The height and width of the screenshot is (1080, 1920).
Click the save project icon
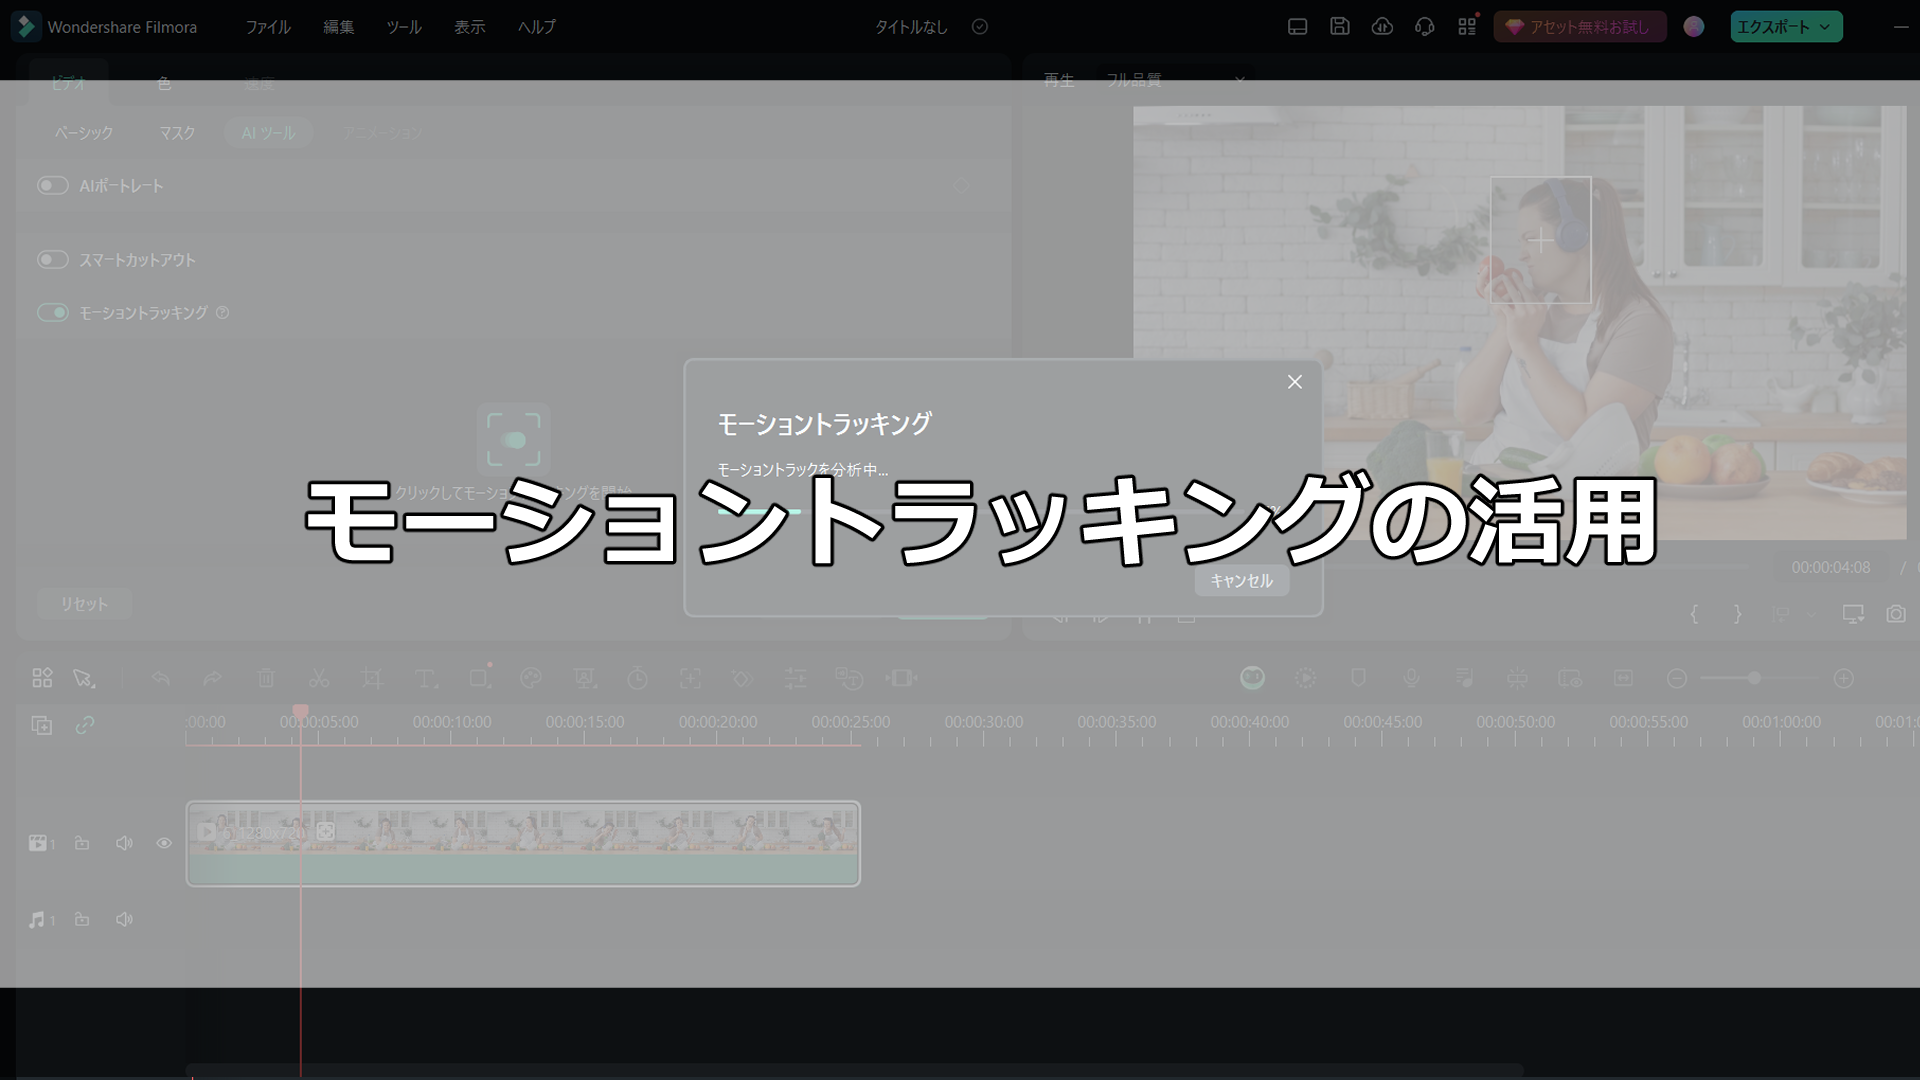(1340, 27)
